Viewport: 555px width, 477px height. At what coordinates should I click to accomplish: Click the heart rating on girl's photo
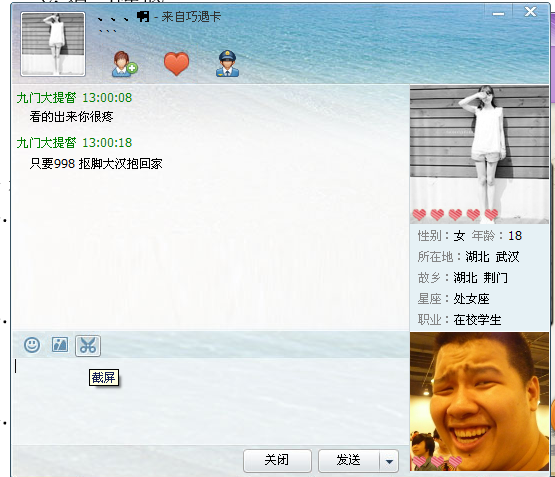coord(455,214)
